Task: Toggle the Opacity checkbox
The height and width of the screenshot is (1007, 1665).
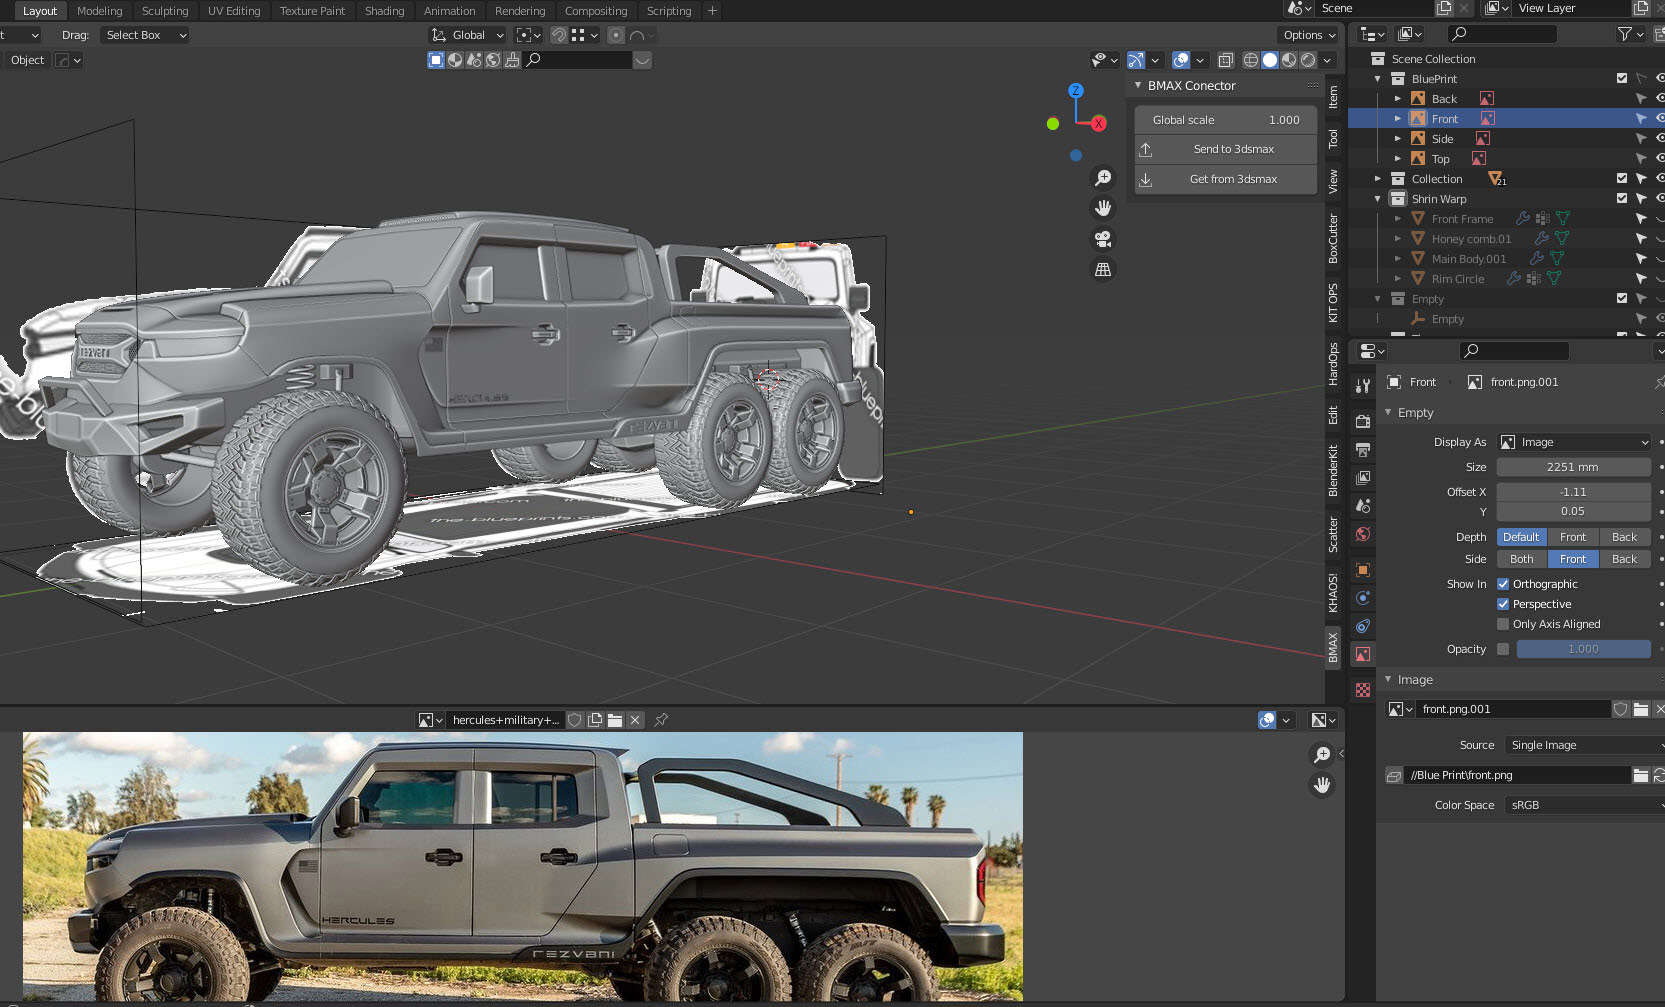Action: coord(1503,649)
